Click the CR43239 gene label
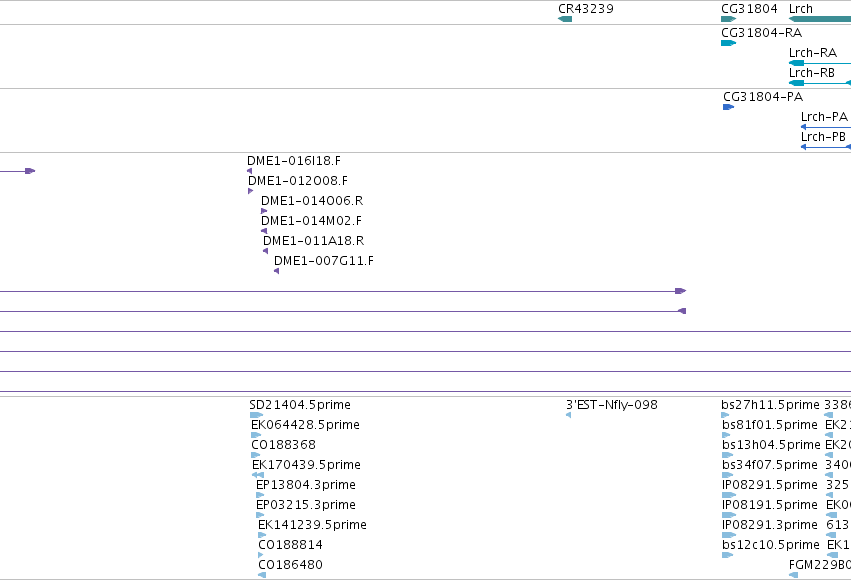This screenshot has width=851, height=580. (x=586, y=9)
